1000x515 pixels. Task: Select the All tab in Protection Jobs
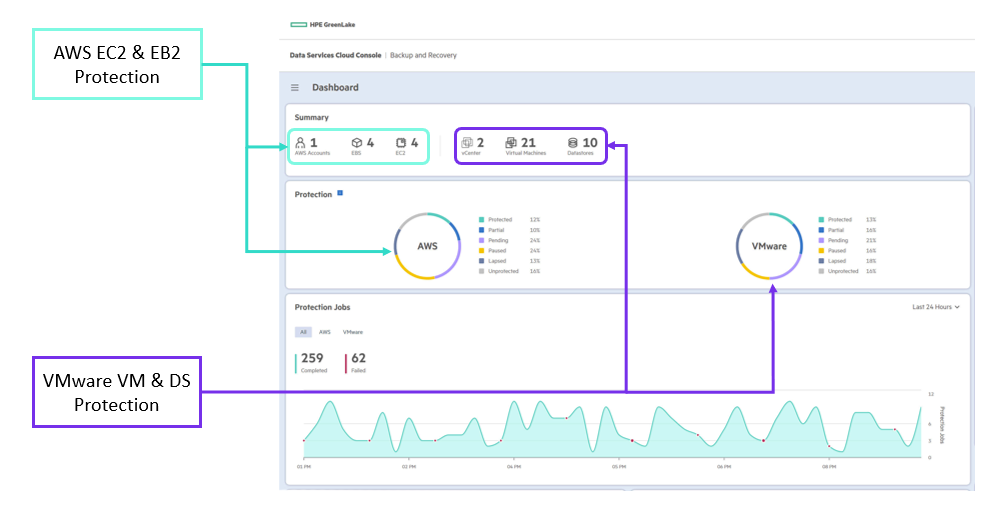[x=303, y=332]
